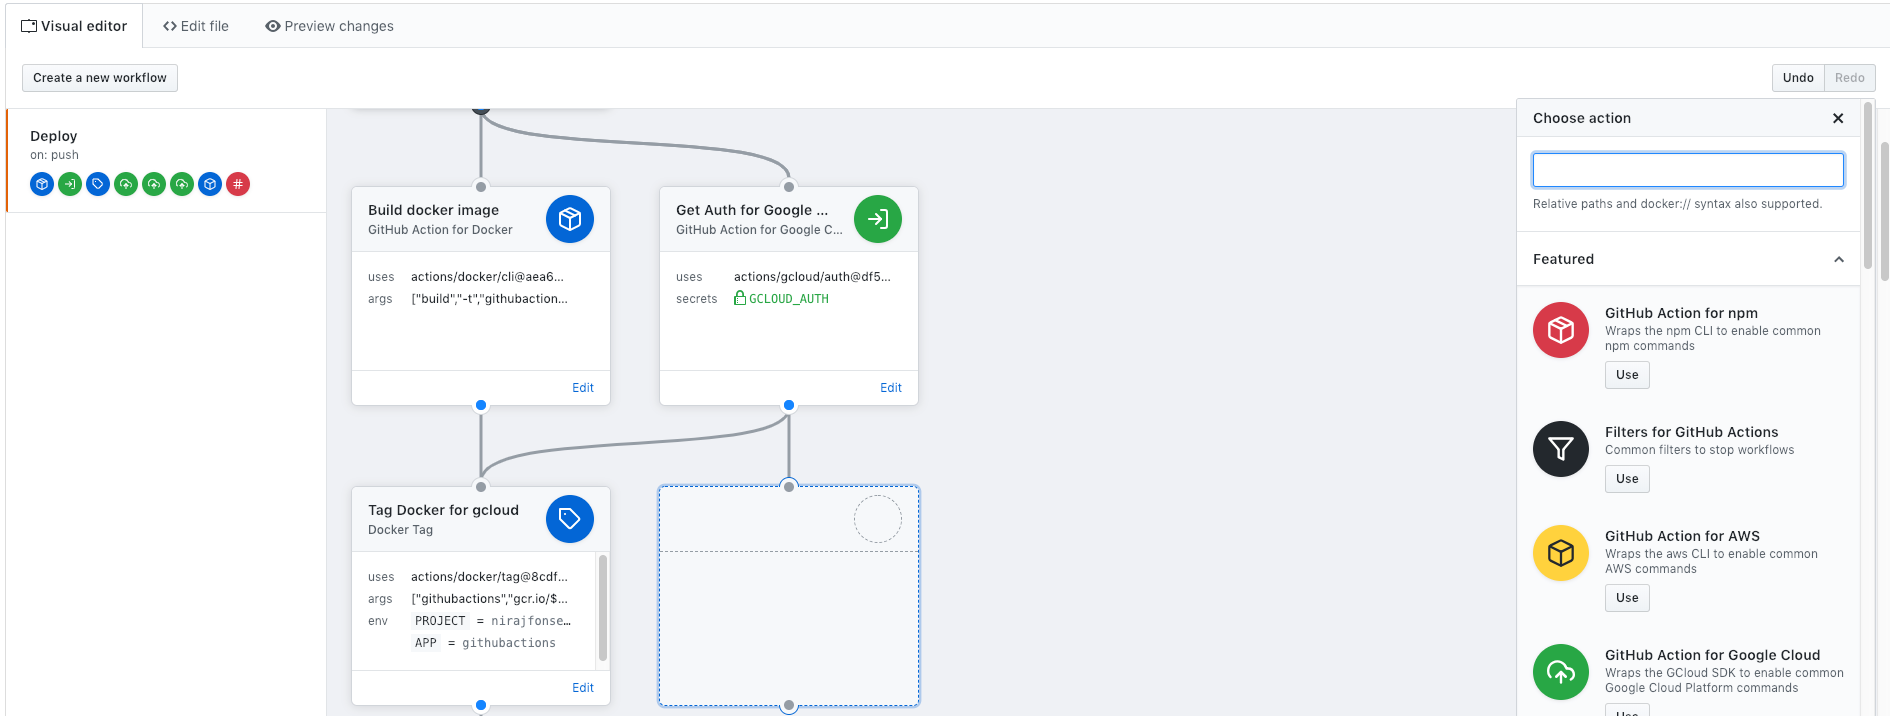Click the blue package icon on Build docker image
The width and height of the screenshot is (1890, 716).
[x=570, y=219]
